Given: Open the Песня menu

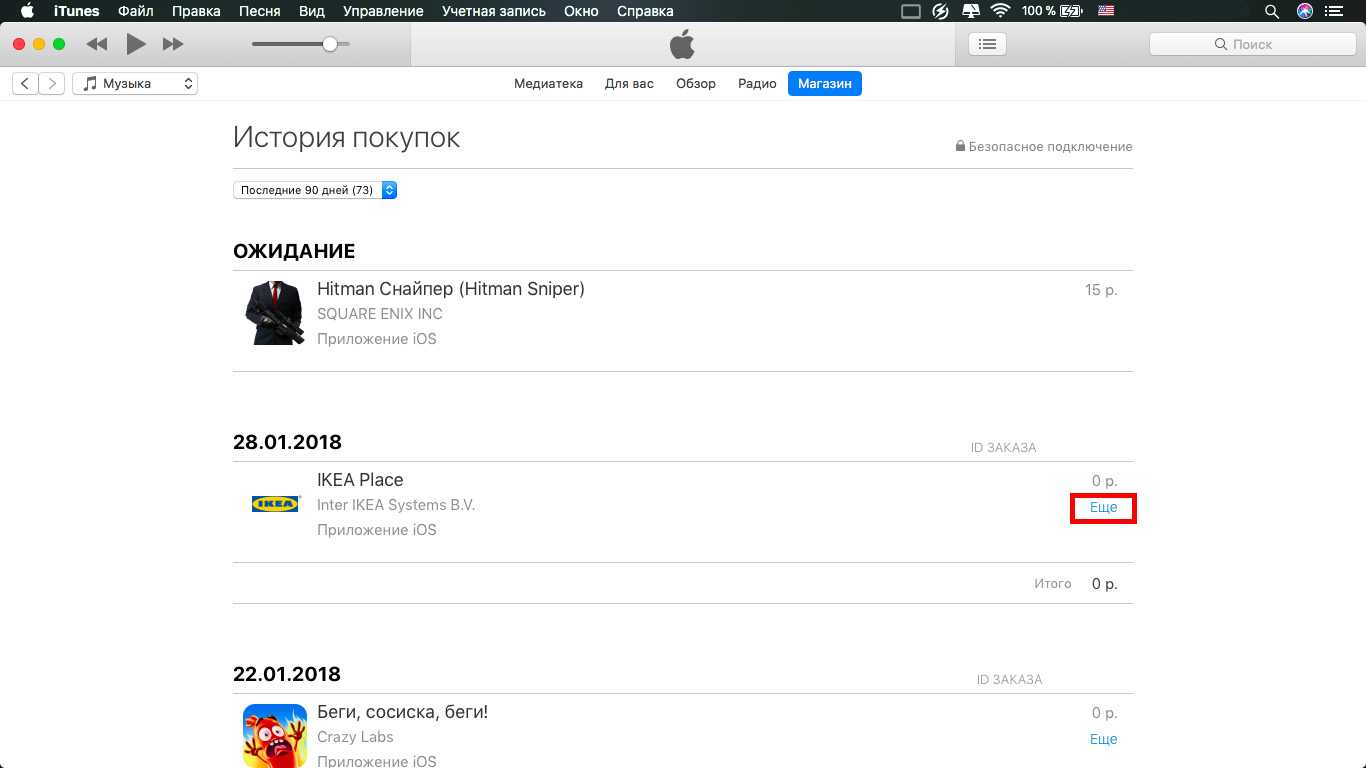Looking at the screenshot, I should pyautogui.click(x=259, y=11).
